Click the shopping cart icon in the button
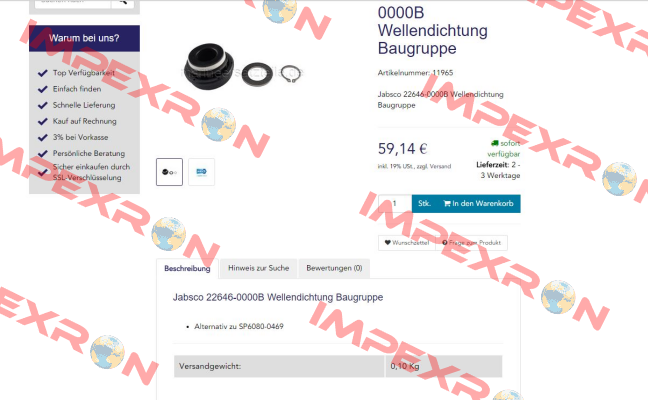Image resolution: width=648 pixels, height=400 pixels. tap(447, 203)
